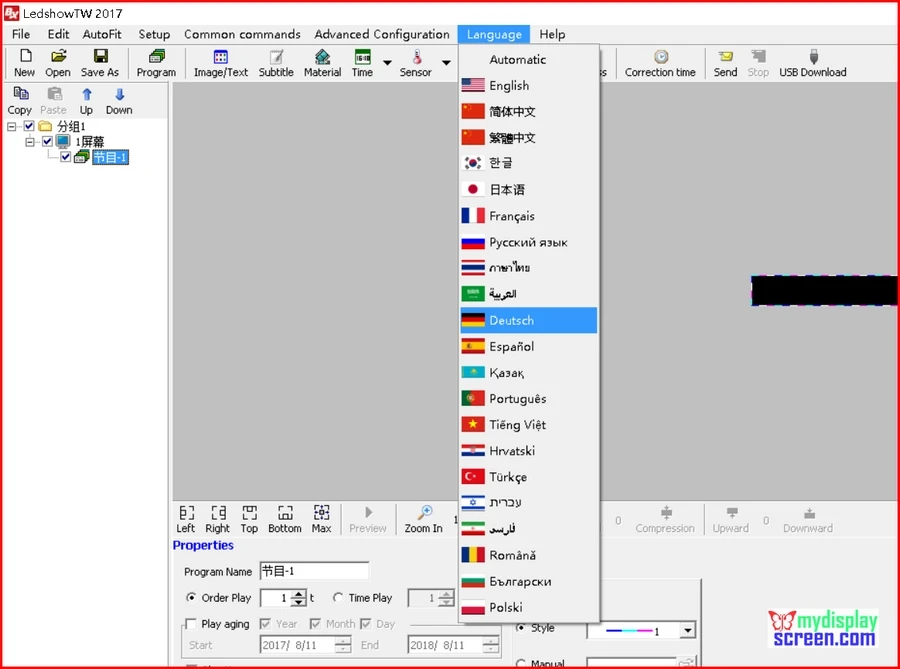Open the Advanced Configuration menu

[382, 34]
